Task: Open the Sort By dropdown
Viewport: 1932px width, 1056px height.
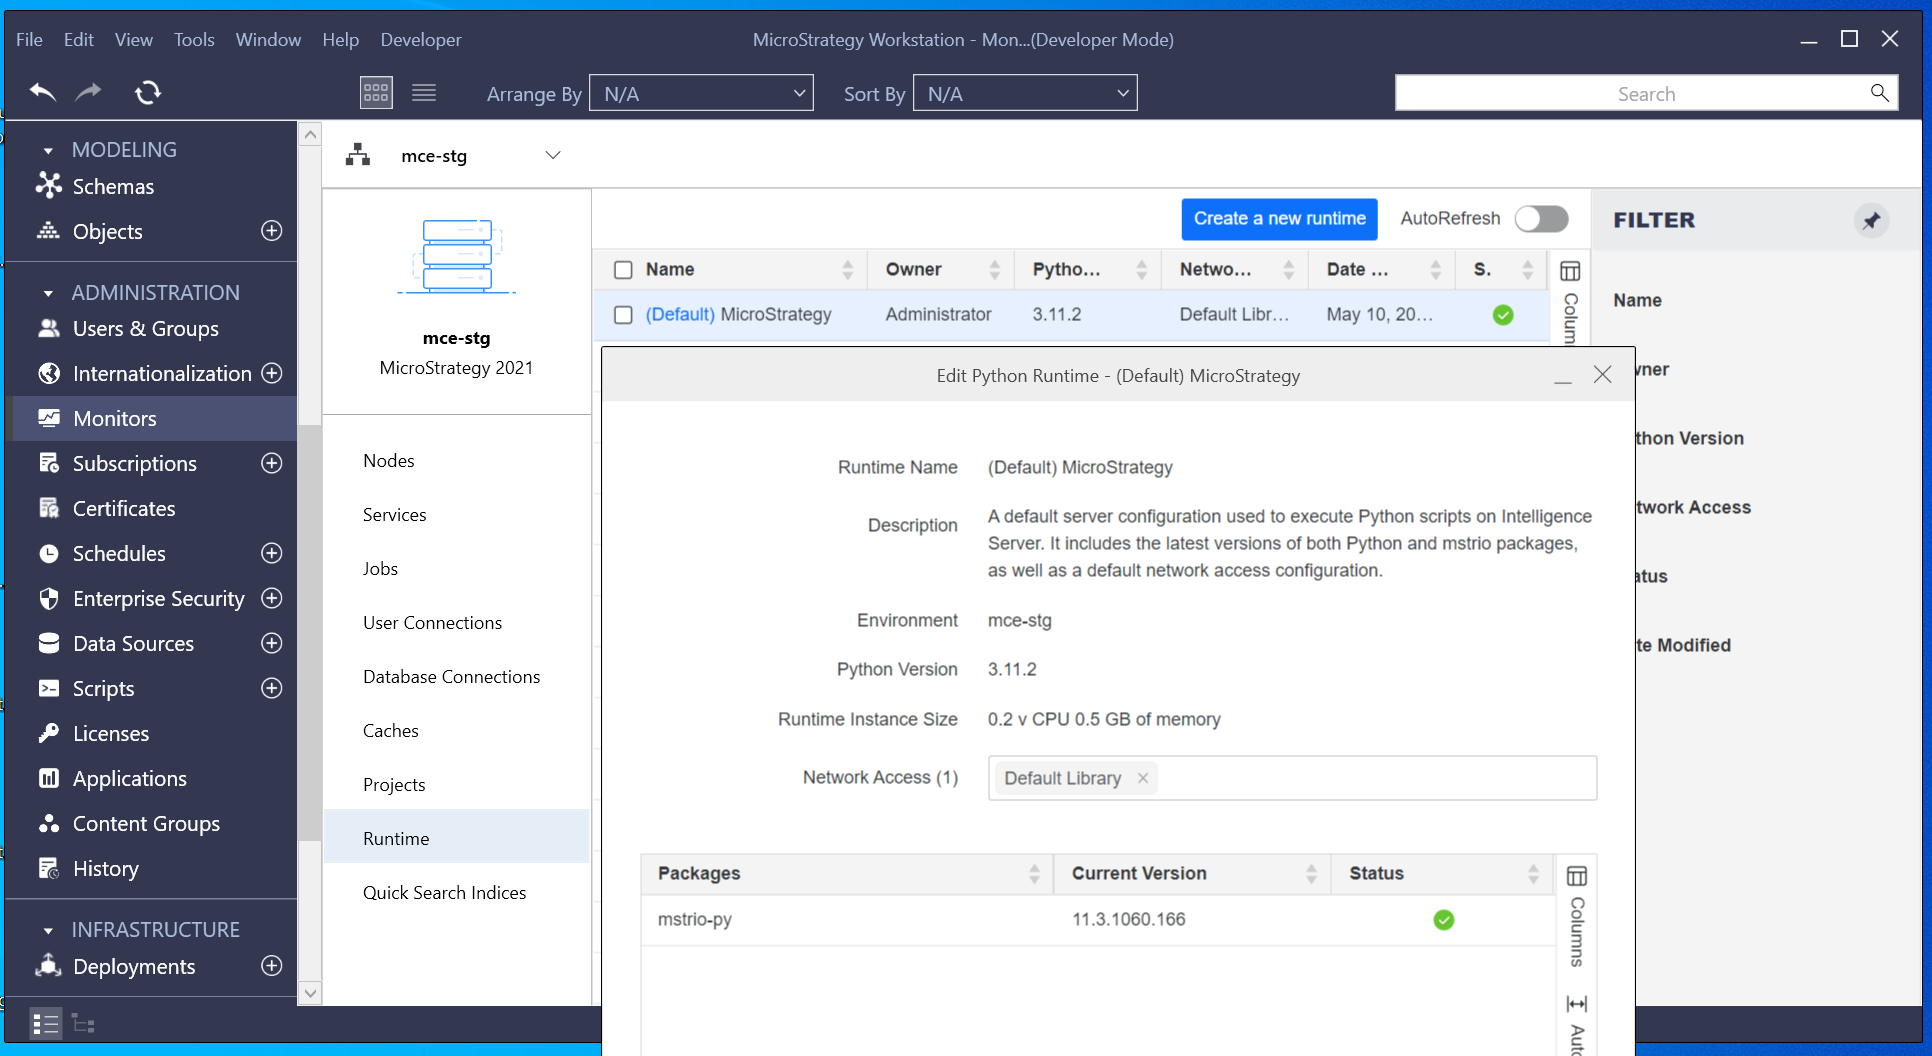Action: [x=1025, y=93]
